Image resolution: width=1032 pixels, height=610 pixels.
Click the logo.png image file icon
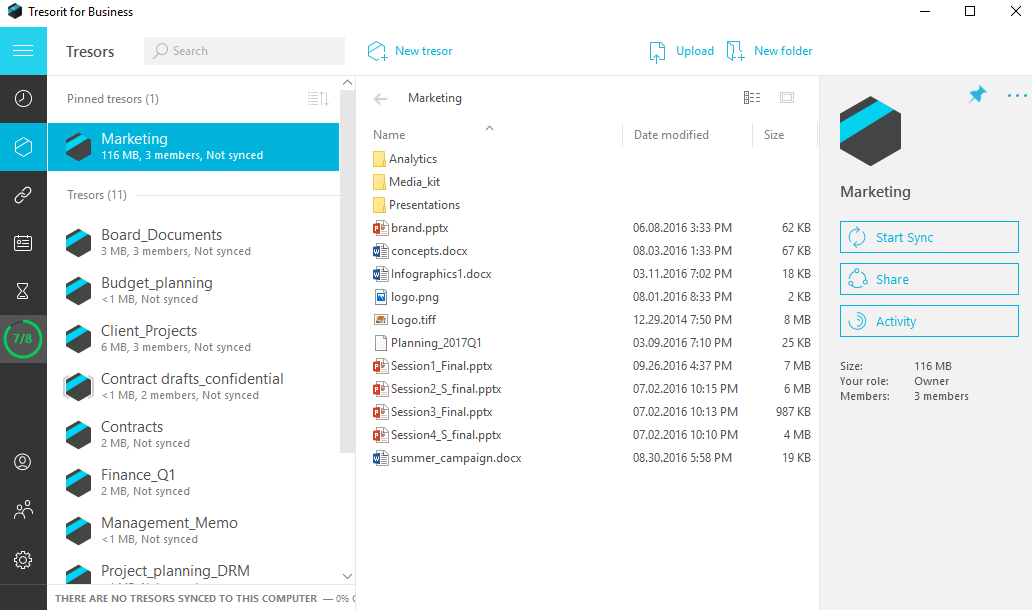(380, 297)
